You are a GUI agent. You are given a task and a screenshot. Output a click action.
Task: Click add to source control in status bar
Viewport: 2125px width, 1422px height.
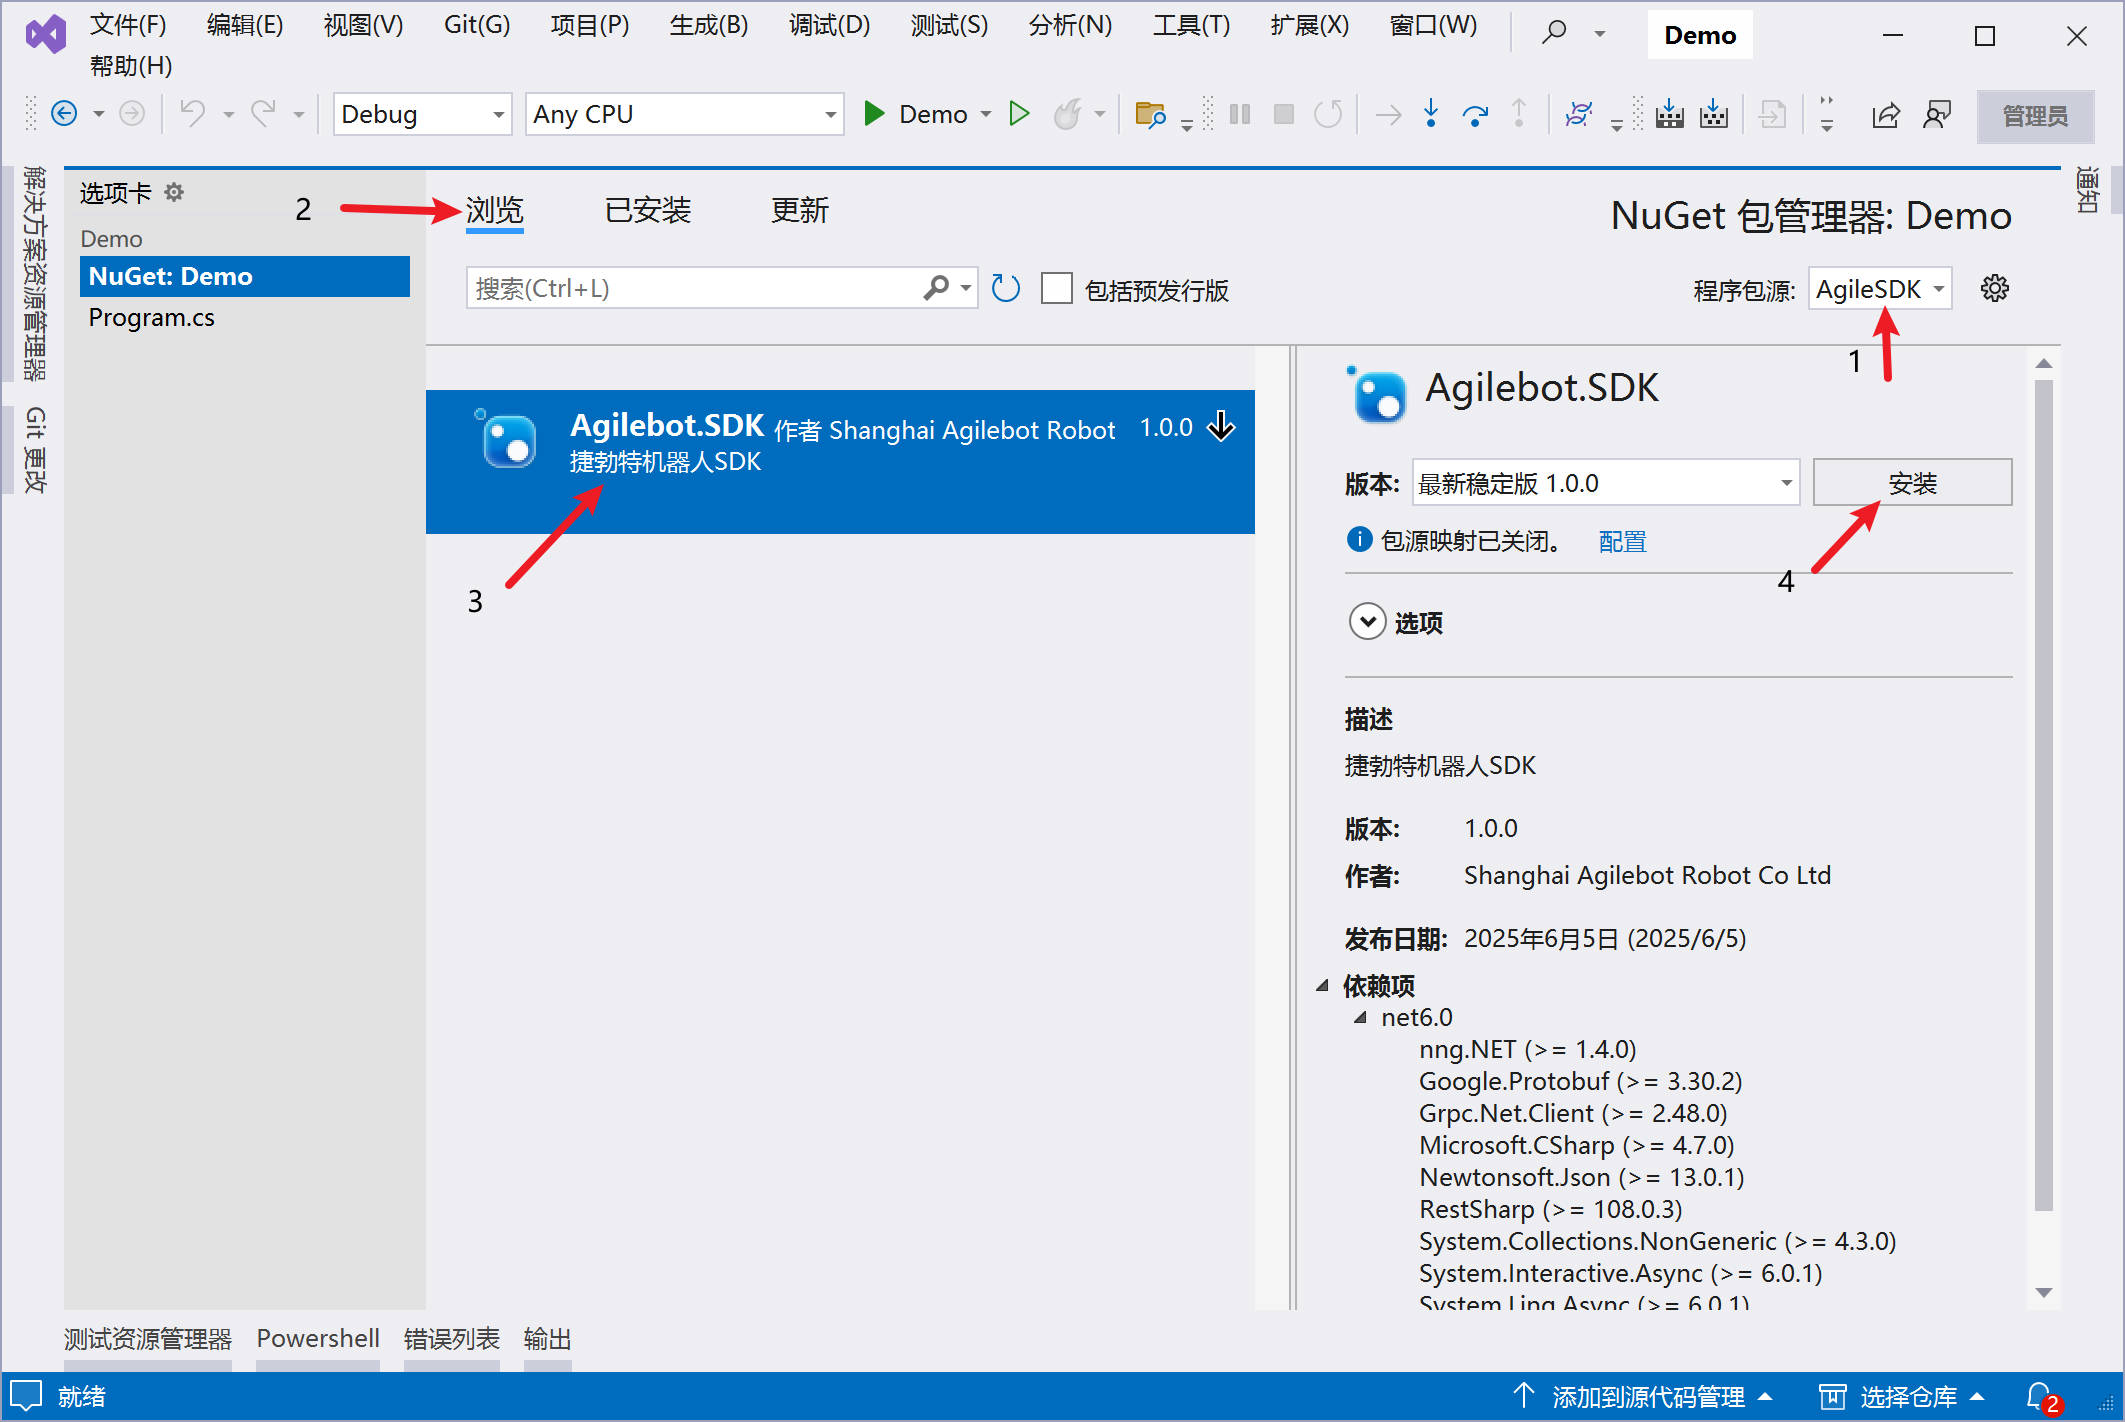(1642, 1396)
